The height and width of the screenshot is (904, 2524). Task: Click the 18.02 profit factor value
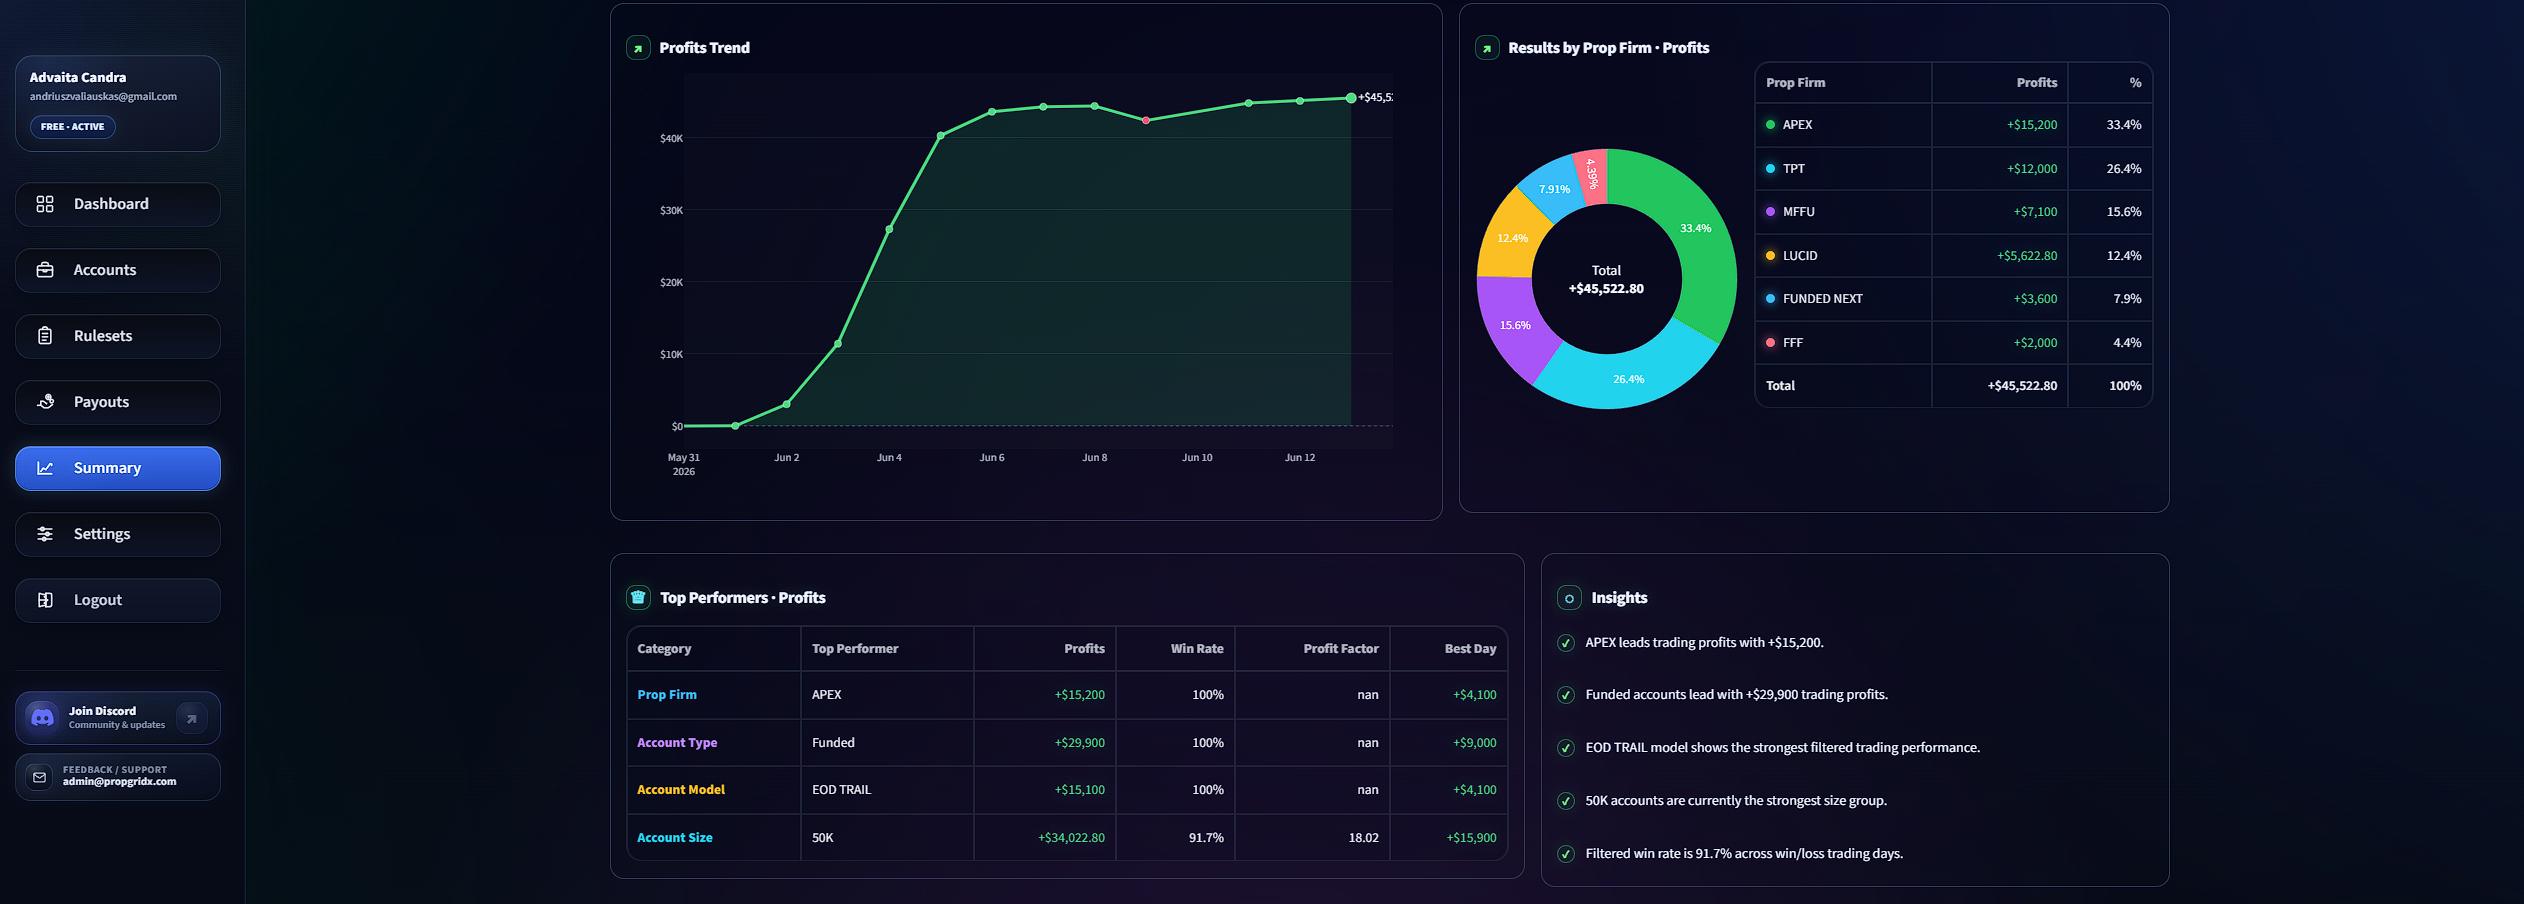point(1363,838)
